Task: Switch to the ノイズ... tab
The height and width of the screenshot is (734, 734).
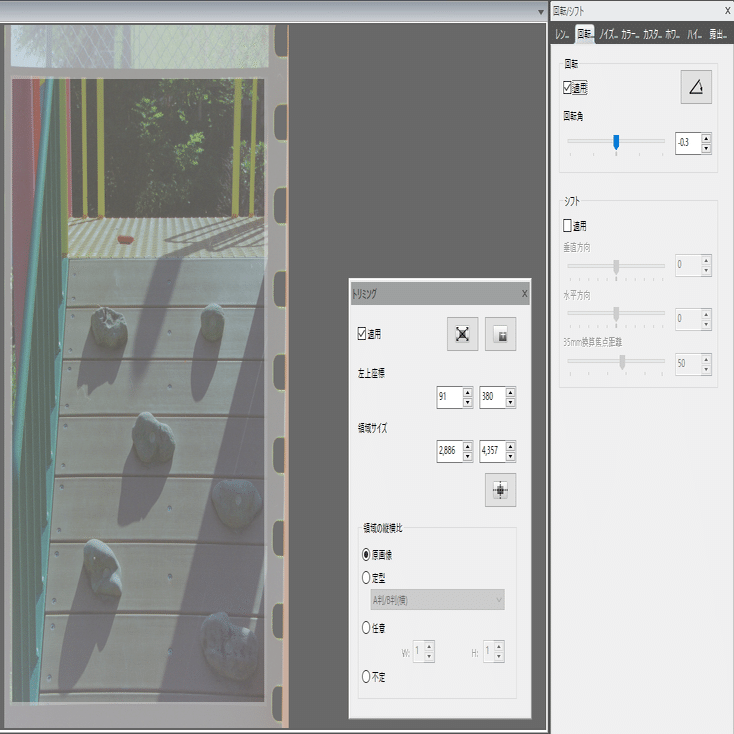Action: pos(608,34)
